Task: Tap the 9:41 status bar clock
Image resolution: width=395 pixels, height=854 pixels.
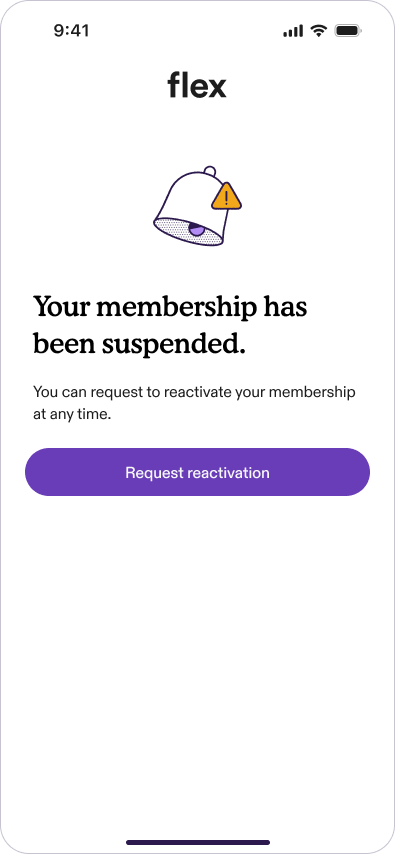Action: (x=71, y=31)
